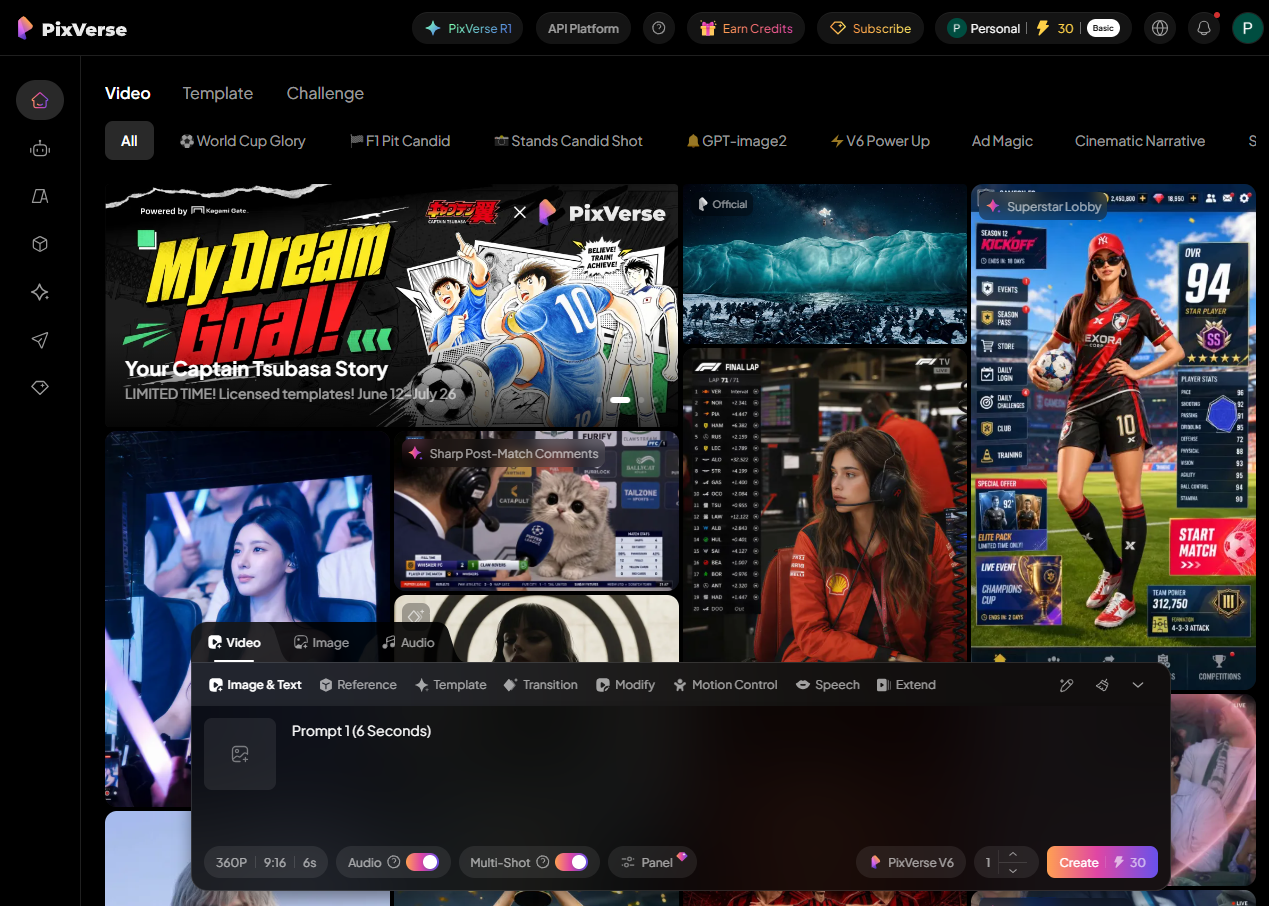Select Transition mode
1269x906 pixels.
(x=541, y=685)
